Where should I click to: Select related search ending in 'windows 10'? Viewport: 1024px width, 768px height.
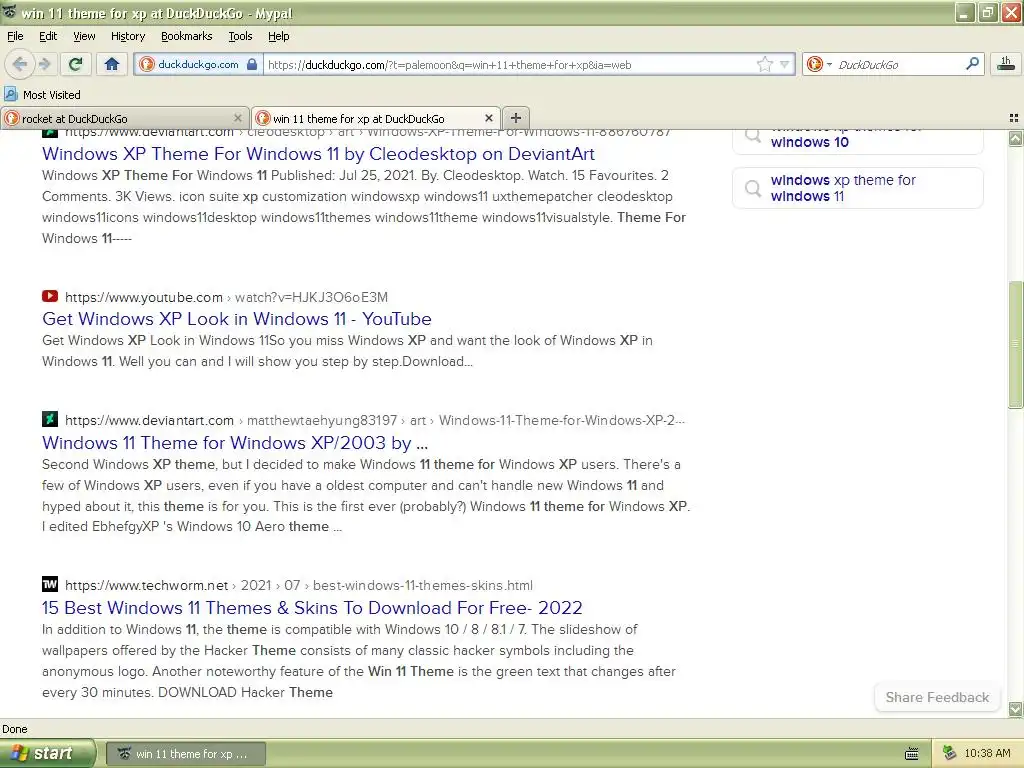point(857,141)
